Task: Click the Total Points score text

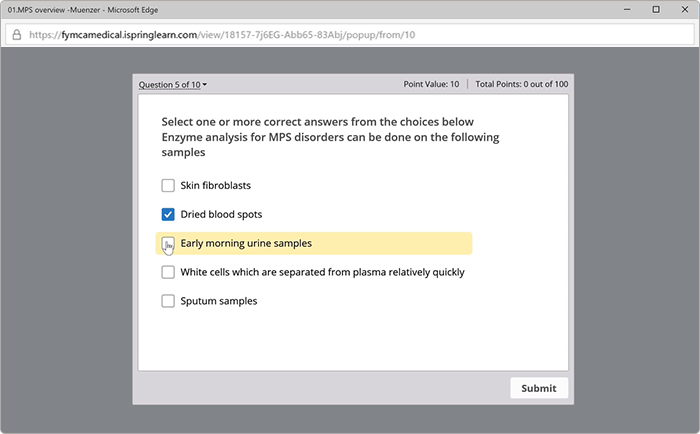Action: pyautogui.click(x=521, y=84)
